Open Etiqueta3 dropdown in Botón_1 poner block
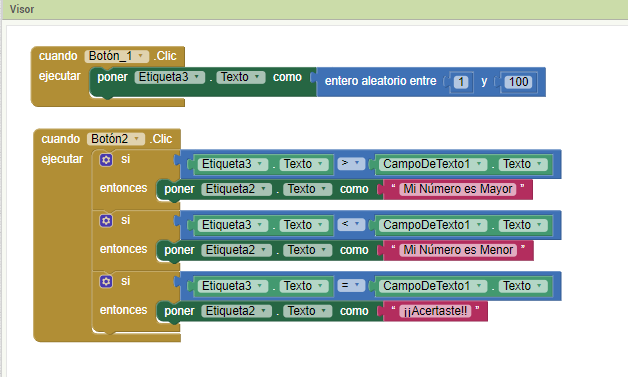628x377 pixels. pos(169,77)
